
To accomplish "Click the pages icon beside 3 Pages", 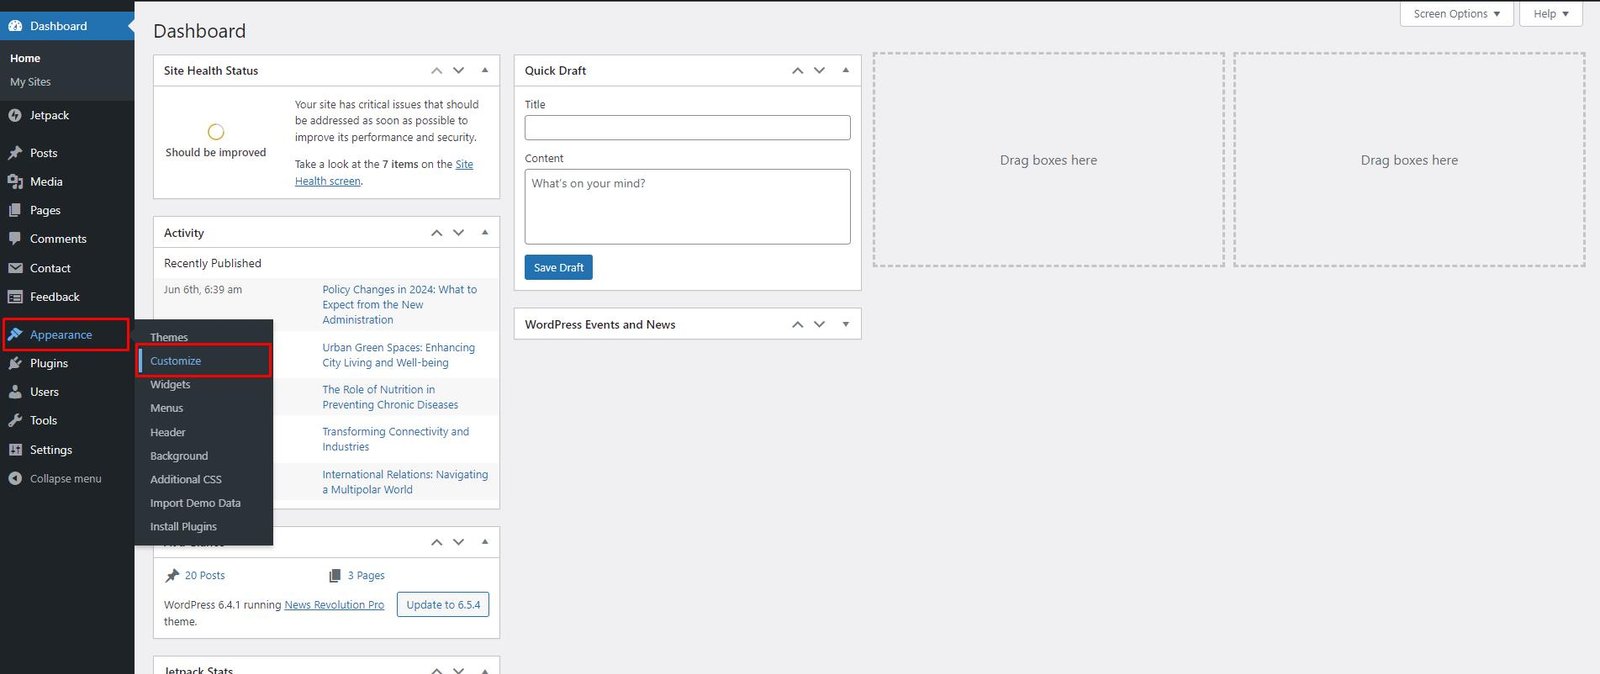I will point(335,576).
